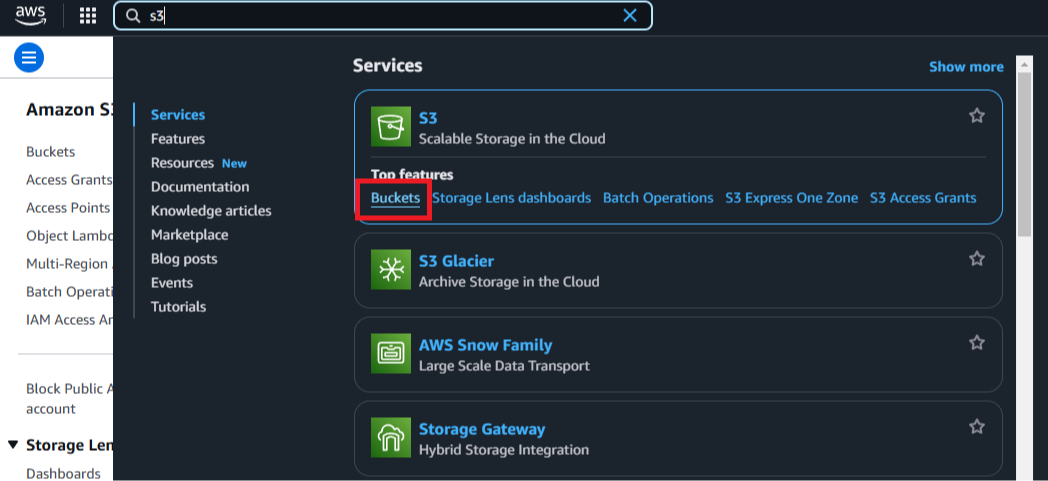Open the Batch Operations feature link

click(658, 198)
